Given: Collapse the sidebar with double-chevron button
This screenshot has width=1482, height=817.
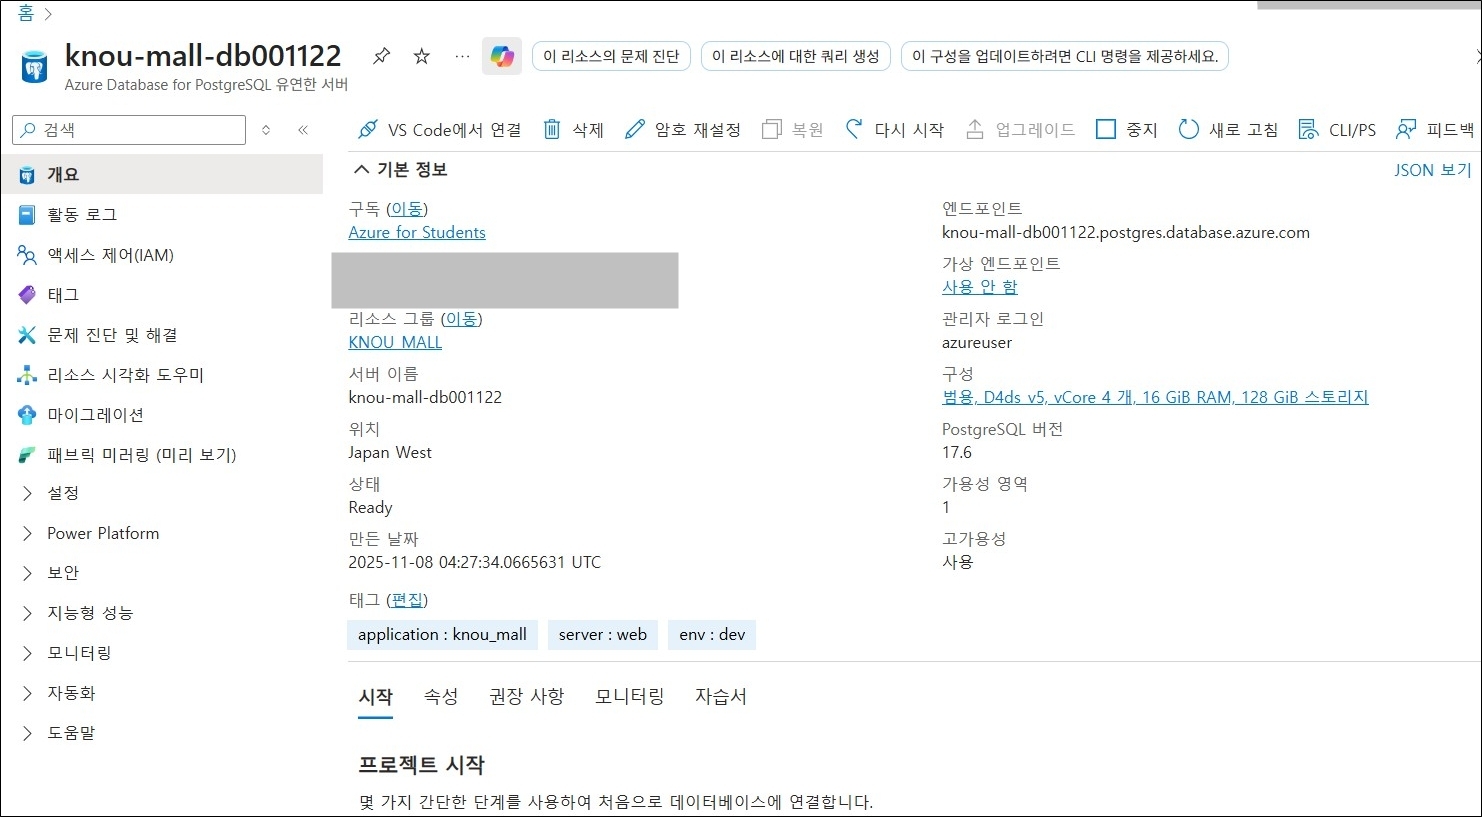Looking at the screenshot, I should coord(303,130).
